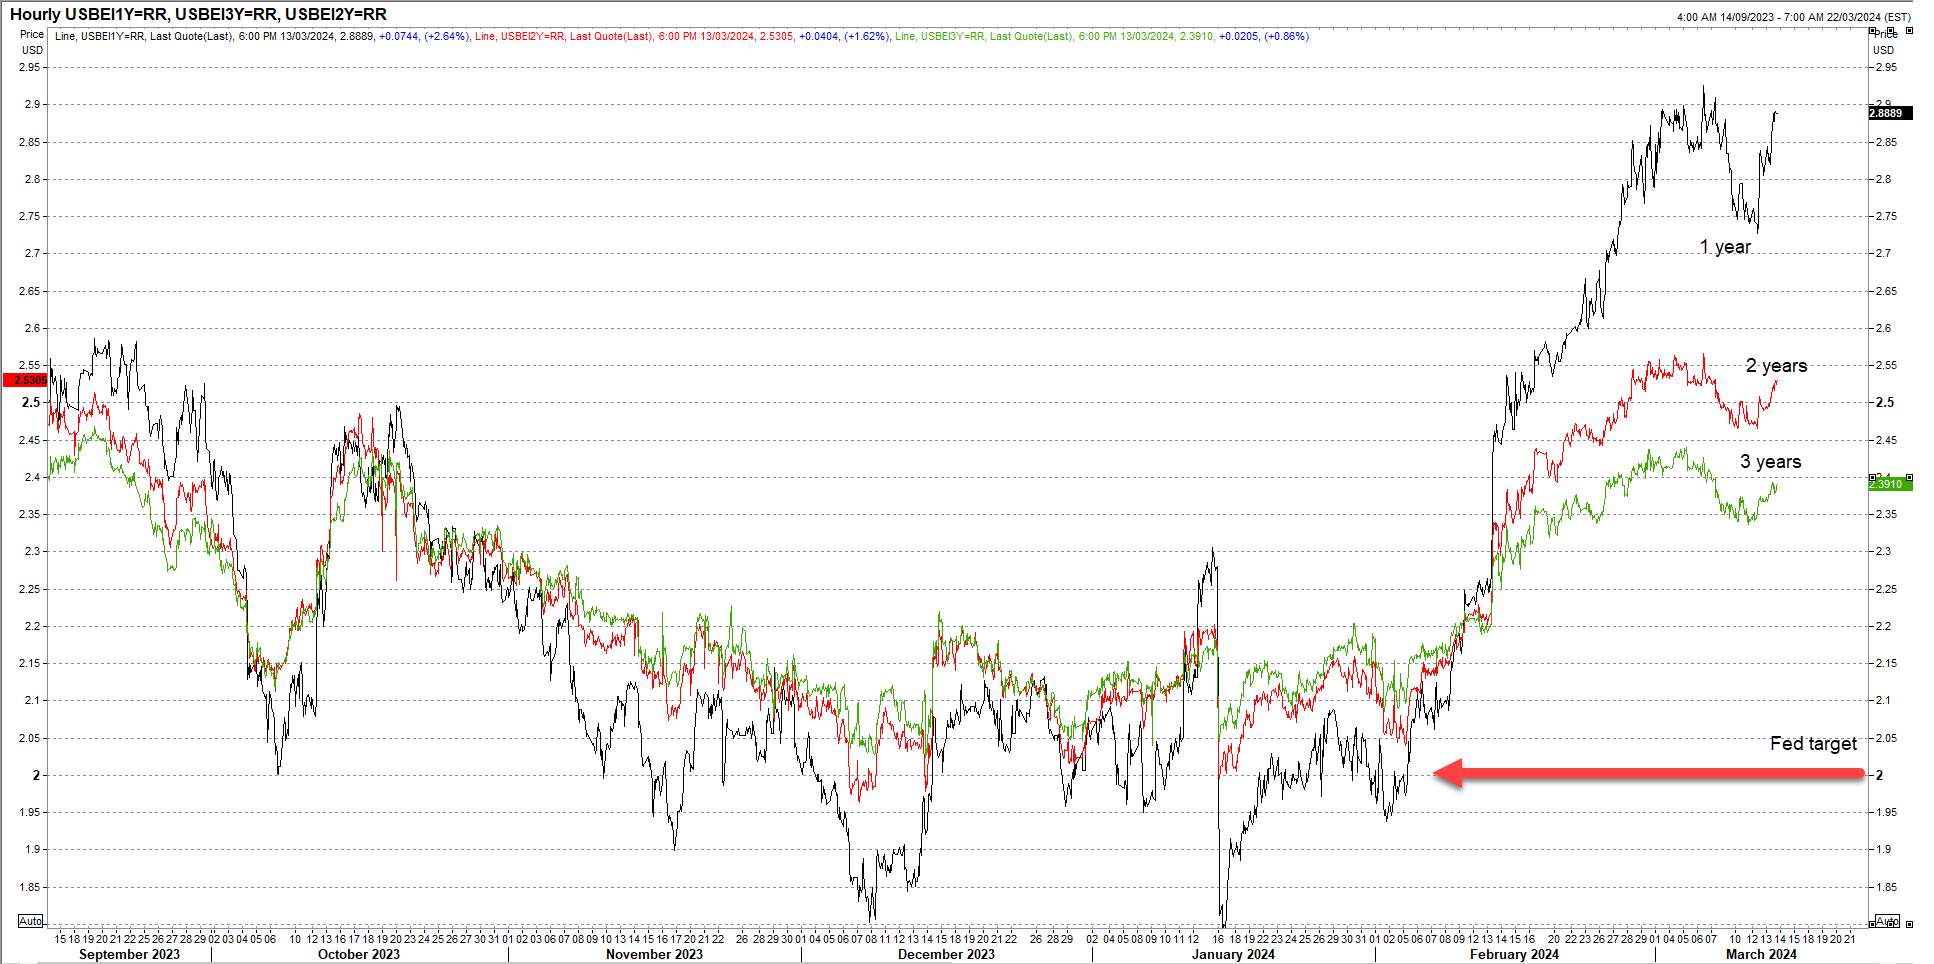Click the small square icon at top-right corner
The image size is (1934, 964).
[x=1909, y=31]
